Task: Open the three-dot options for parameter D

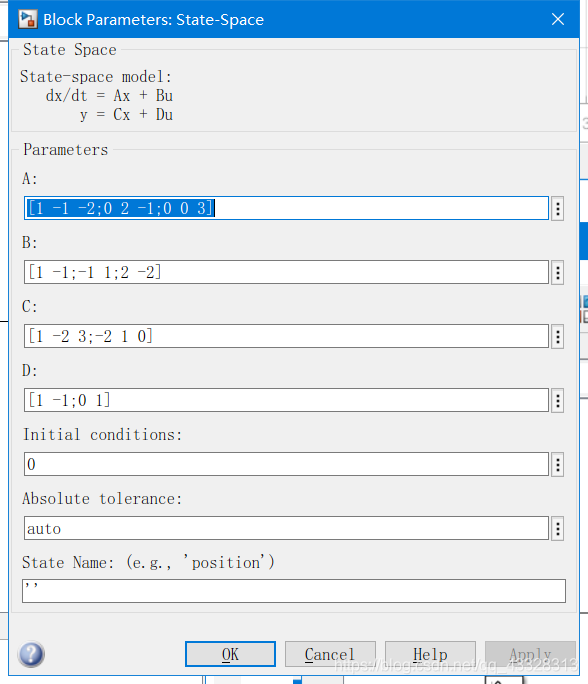Action: pyautogui.click(x=557, y=400)
